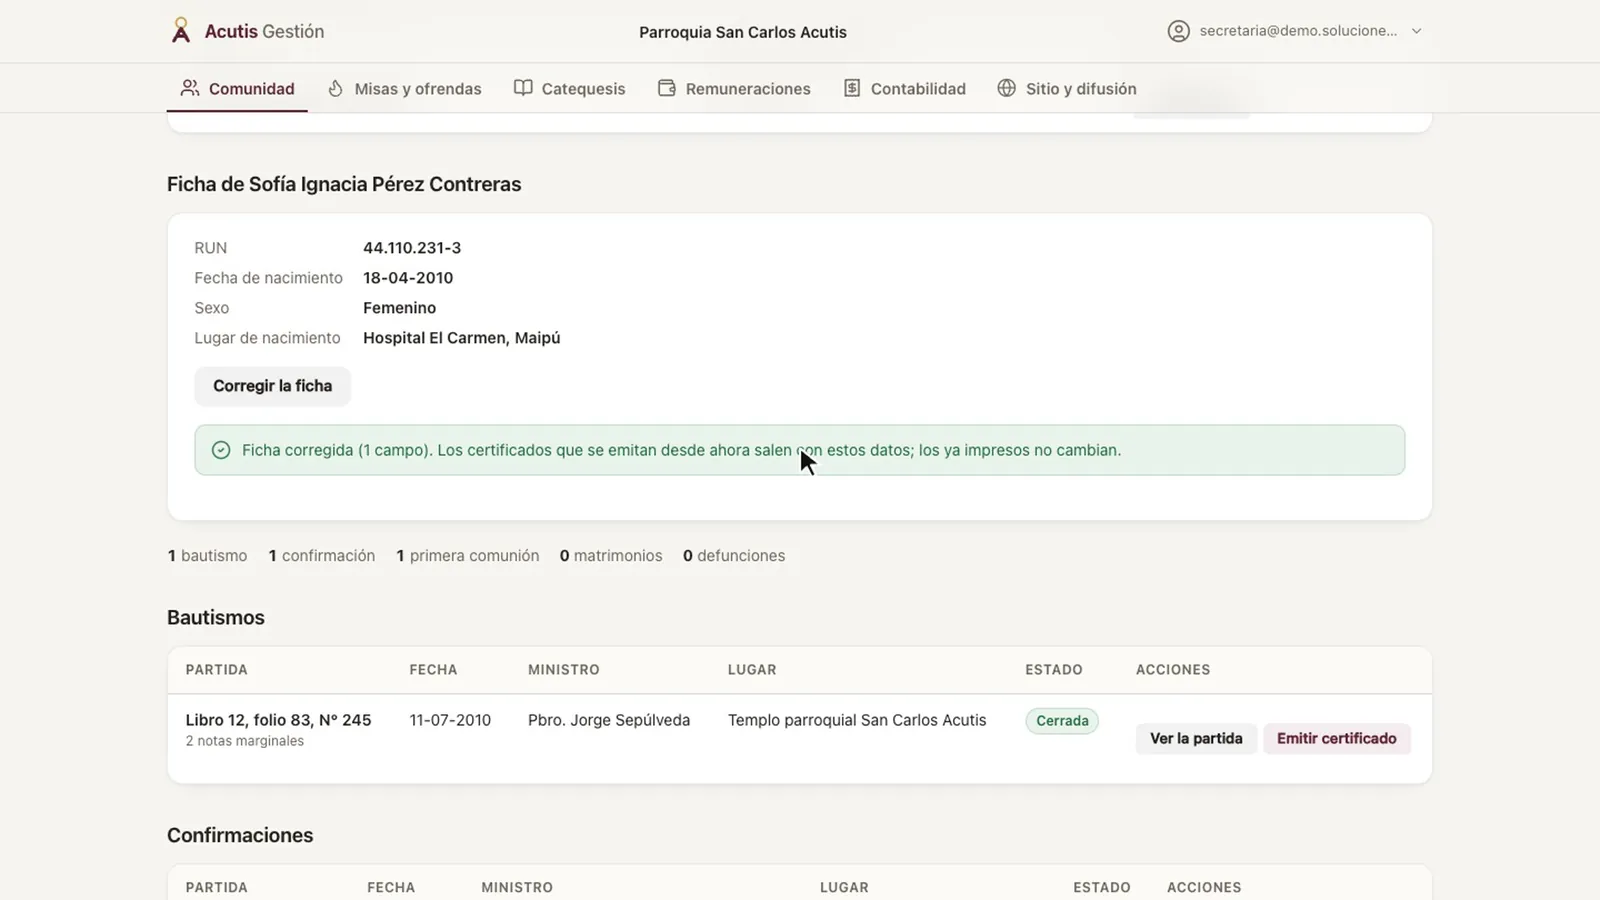This screenshot has width=1600, height=900.
Task: Click the green success check icon
Action: (x=221, y=450)
